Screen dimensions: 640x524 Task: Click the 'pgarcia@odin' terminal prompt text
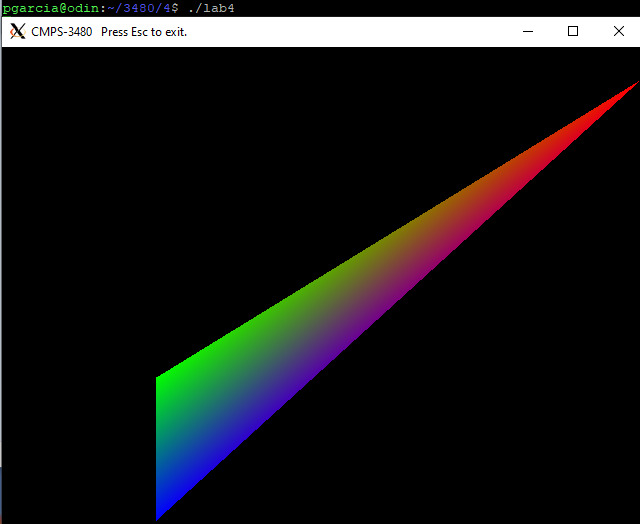point(51,8)
